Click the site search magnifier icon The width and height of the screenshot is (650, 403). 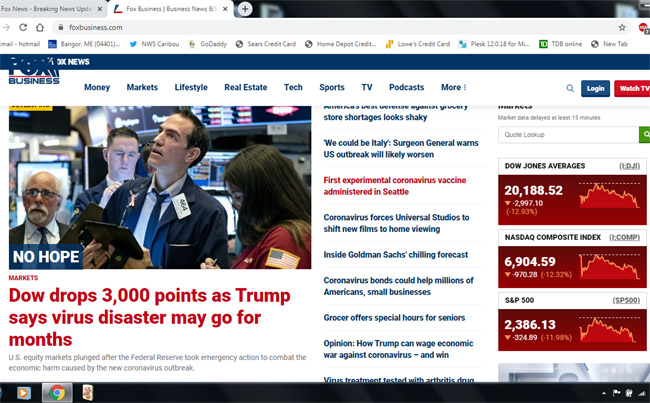[570, 88]
